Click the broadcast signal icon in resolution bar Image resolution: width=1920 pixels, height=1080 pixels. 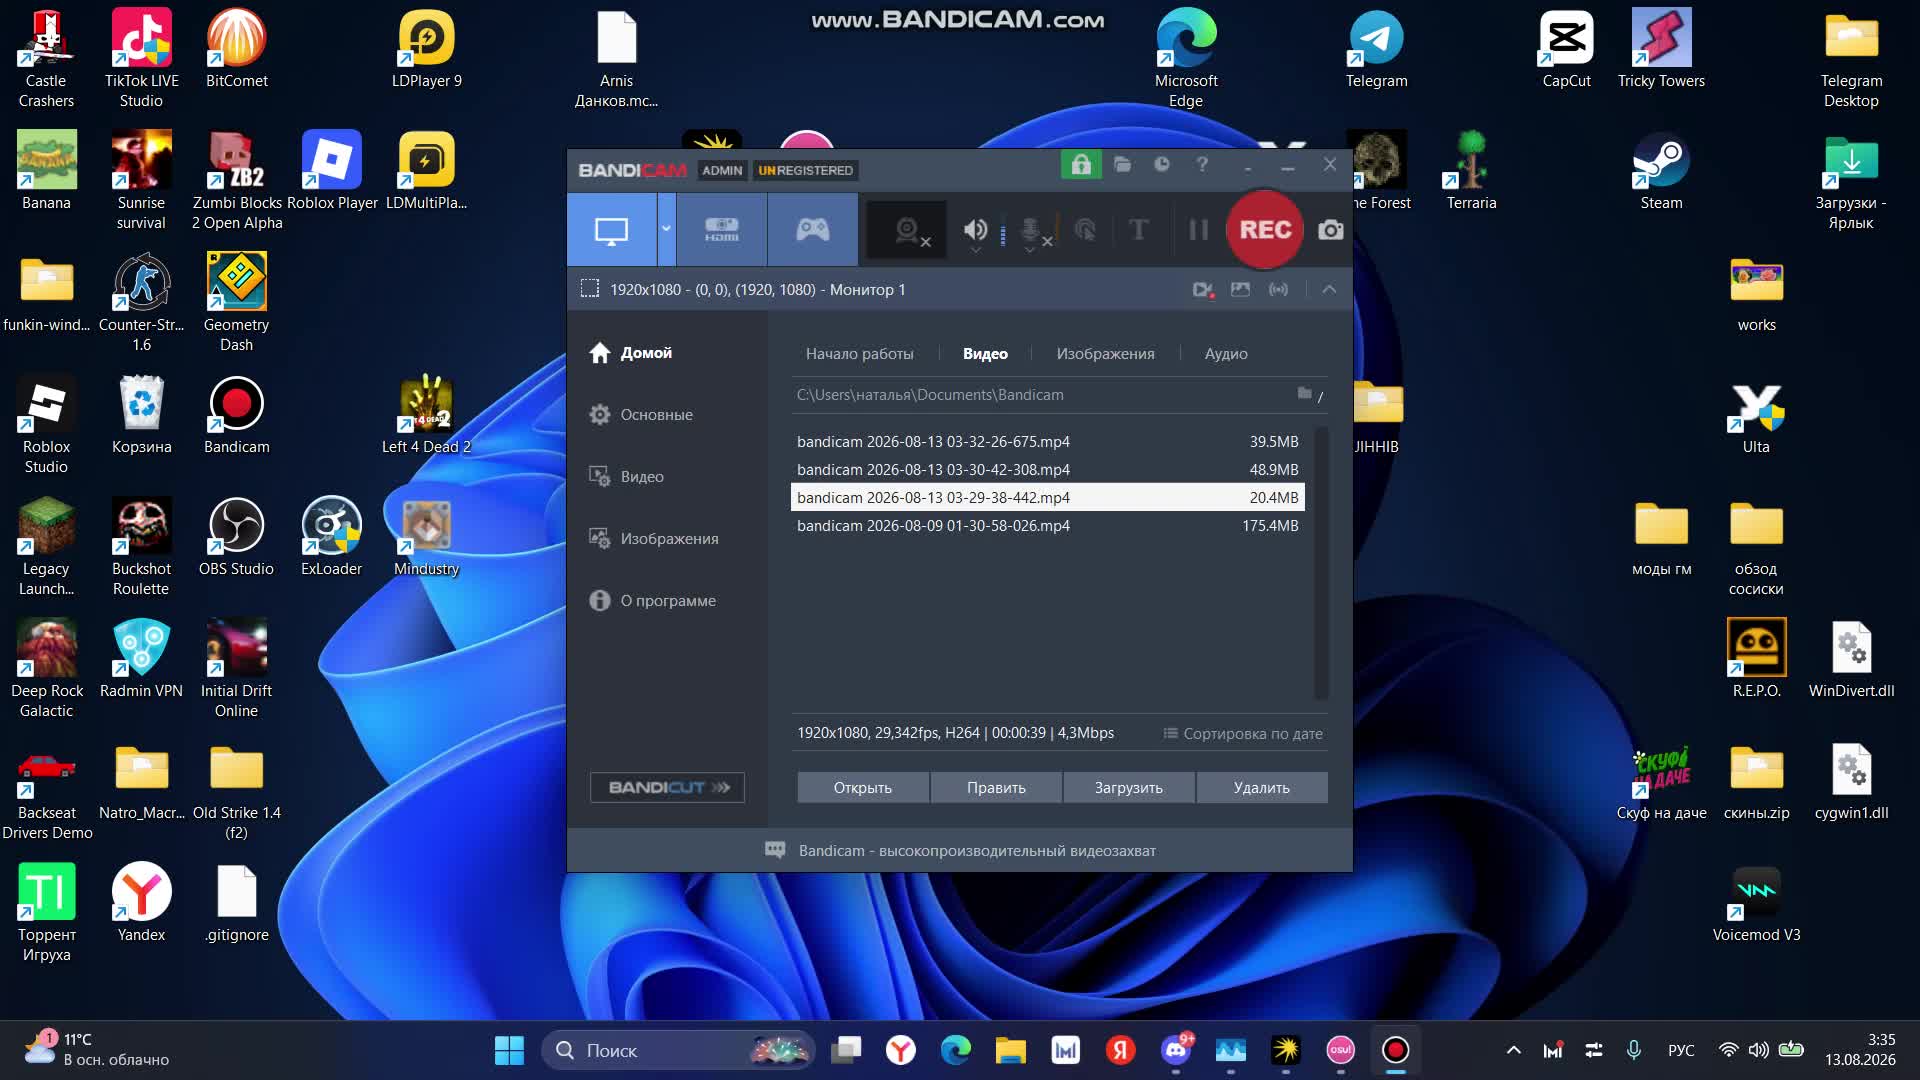1278,290
